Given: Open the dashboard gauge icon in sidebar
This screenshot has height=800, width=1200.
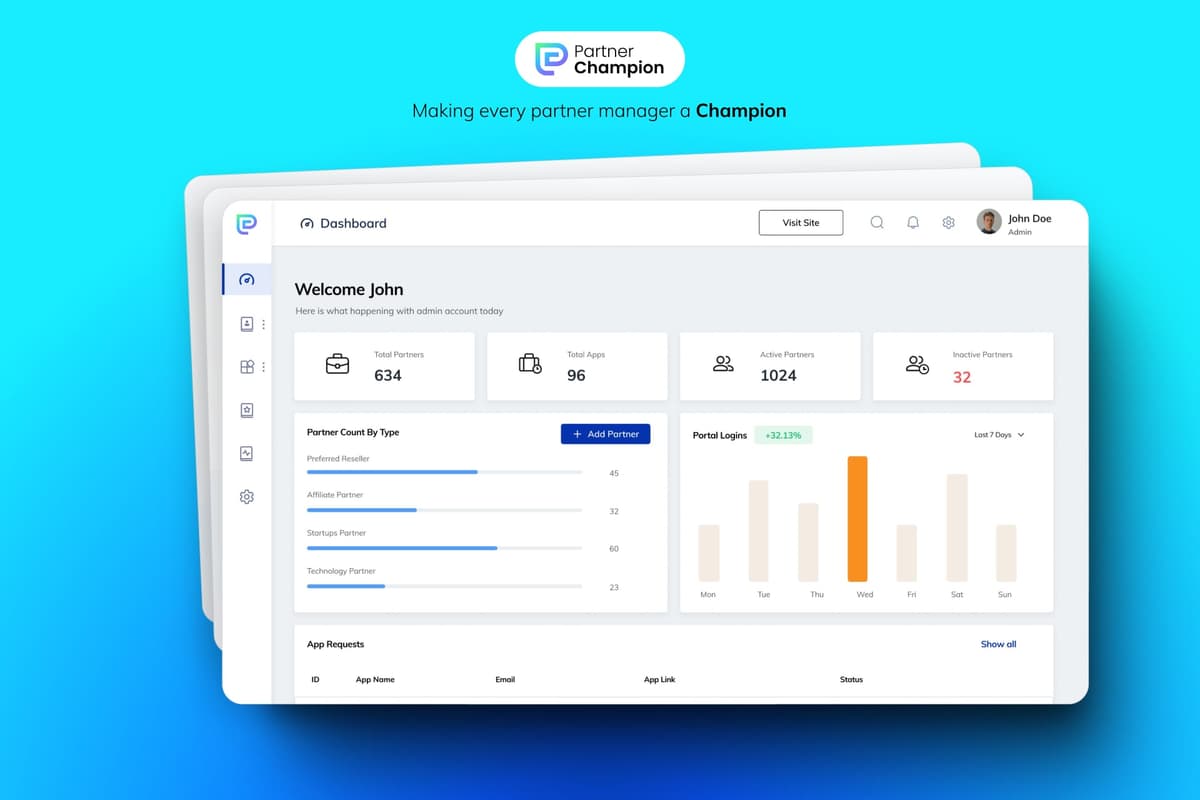Looking at the screenshot, I should [247, 279].
